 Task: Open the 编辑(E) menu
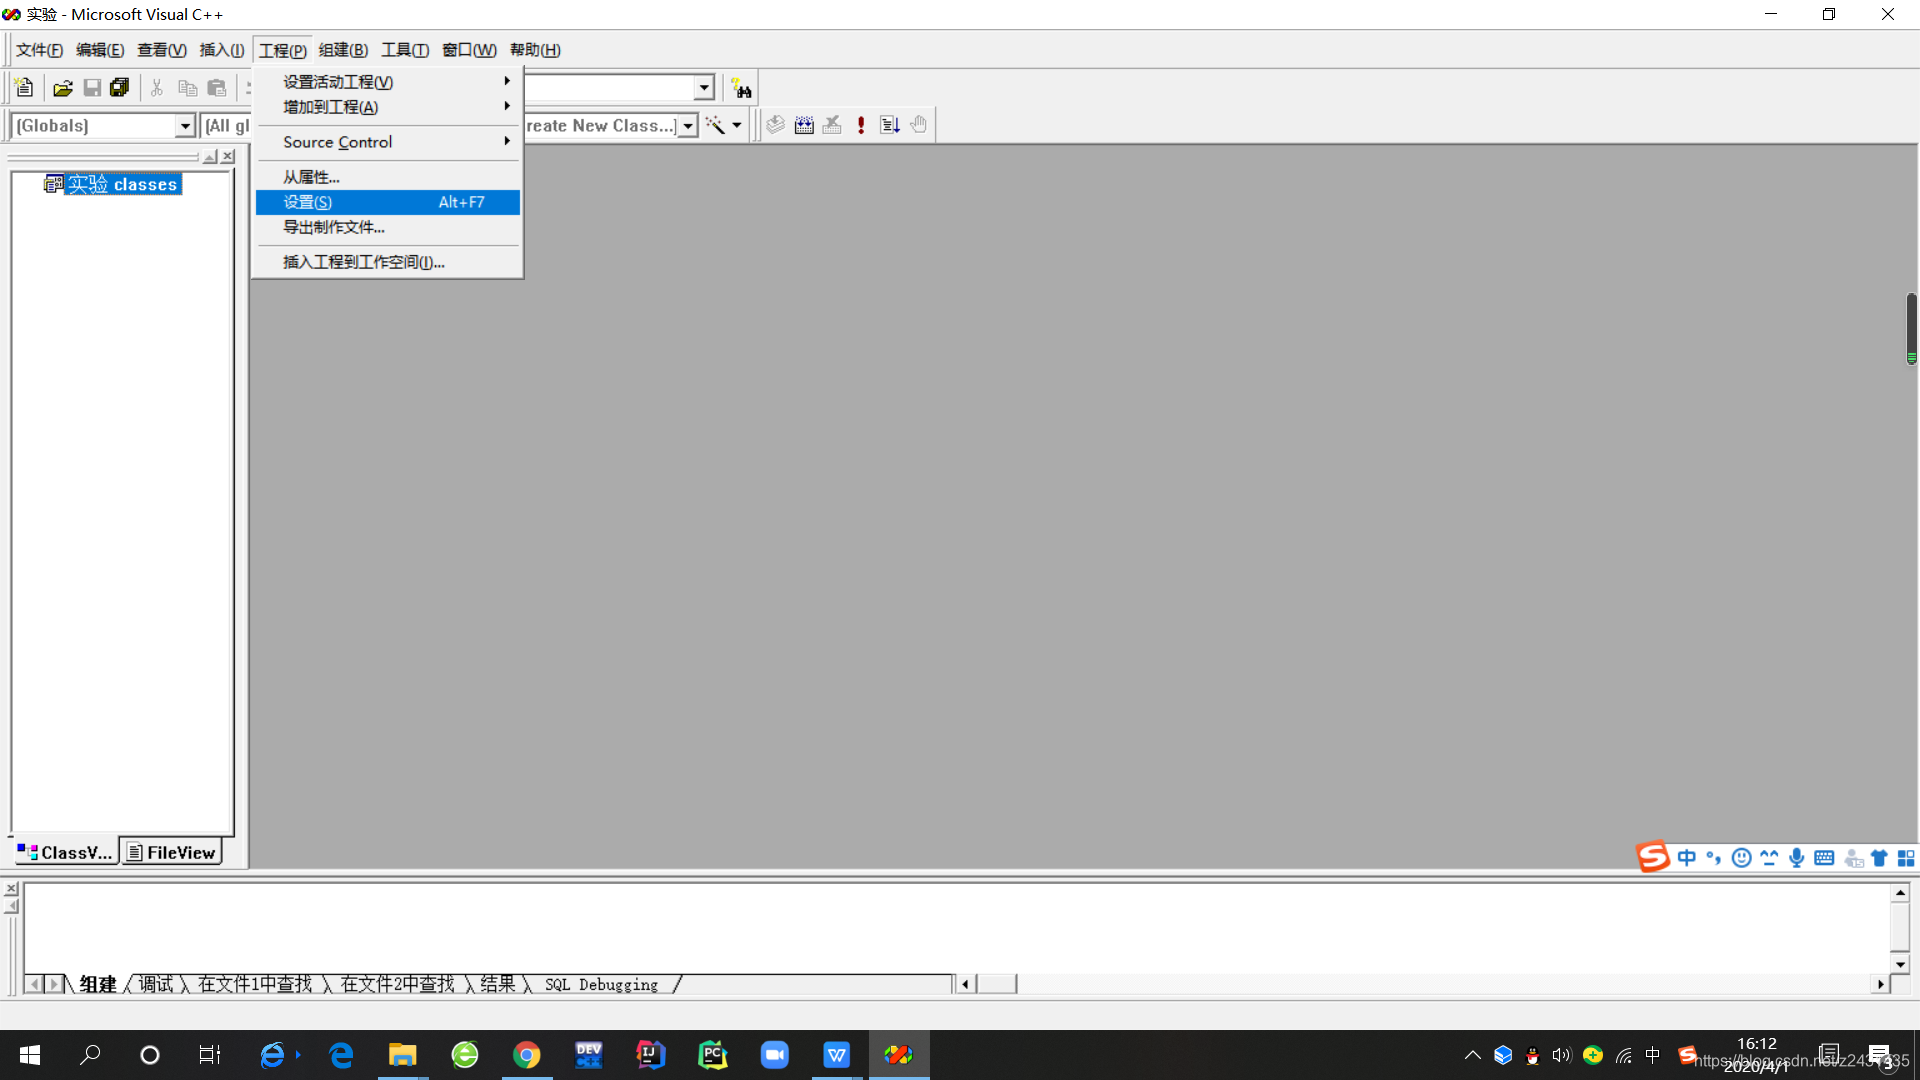pyautogui.click(x=100, y=50)
